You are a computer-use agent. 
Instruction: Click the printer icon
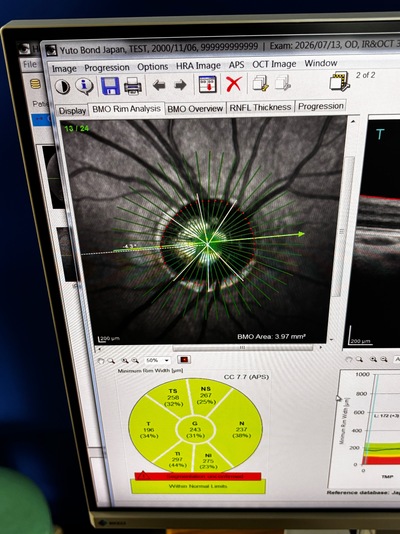click(132, 85)
